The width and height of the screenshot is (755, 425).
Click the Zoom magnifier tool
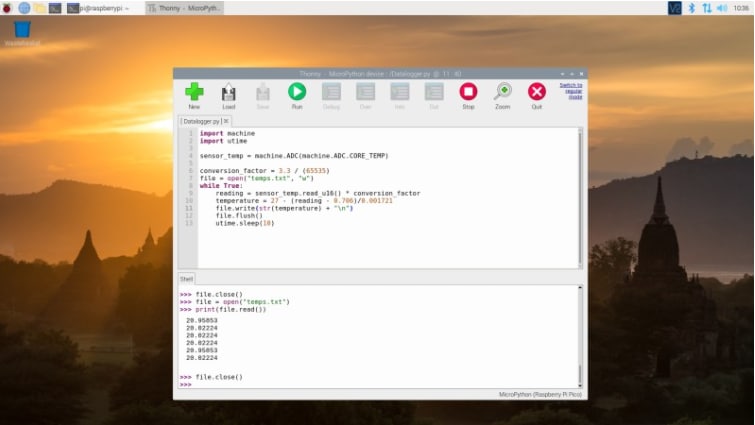(503, 95)
